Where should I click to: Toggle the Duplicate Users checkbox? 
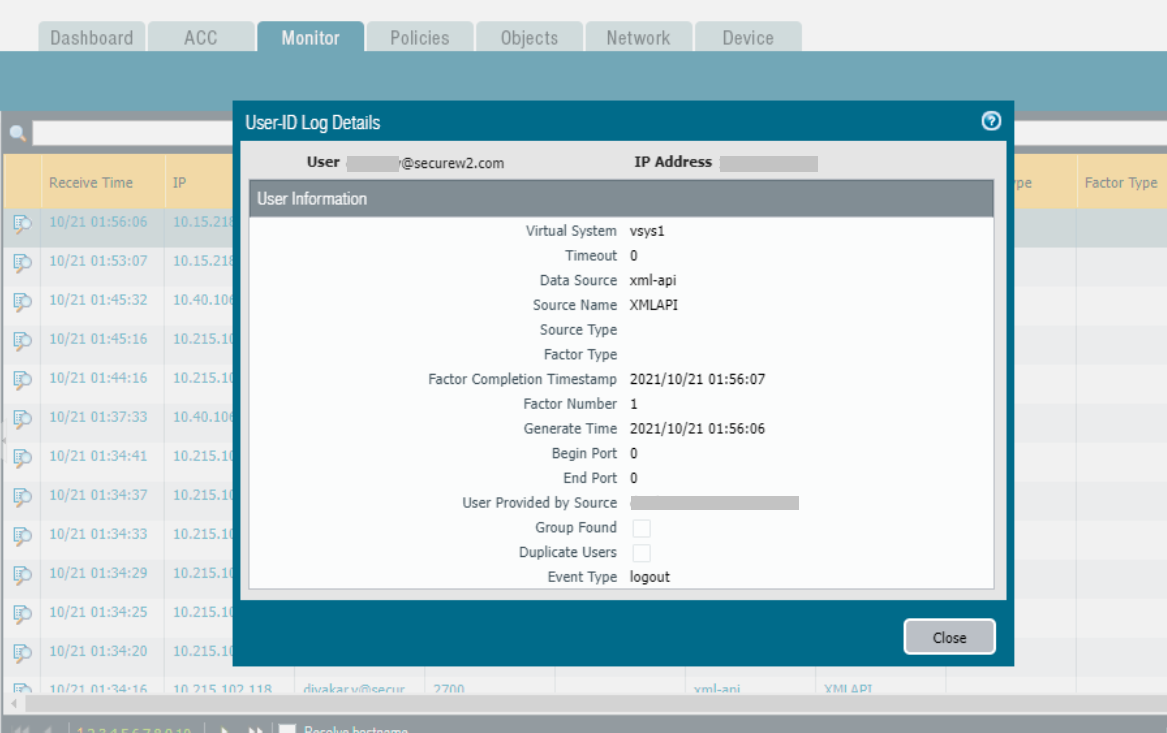(641, 553)
